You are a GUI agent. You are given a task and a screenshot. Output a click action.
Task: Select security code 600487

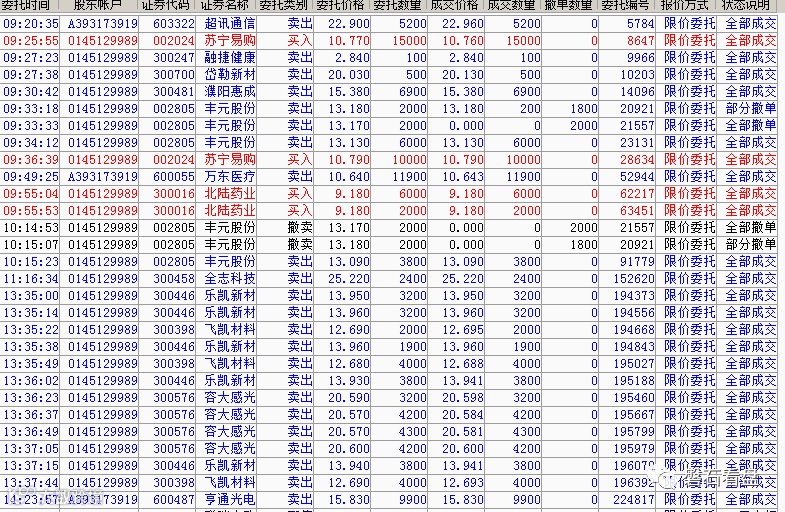[174, 500]
